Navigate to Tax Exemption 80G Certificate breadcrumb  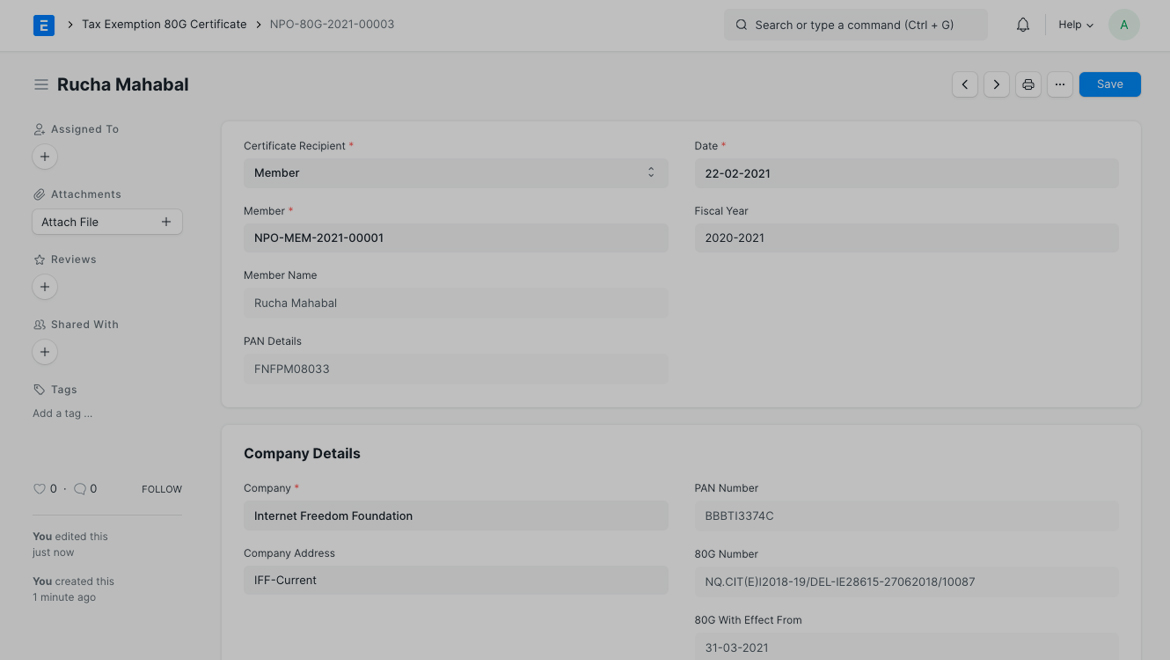[x=164, y=24]
